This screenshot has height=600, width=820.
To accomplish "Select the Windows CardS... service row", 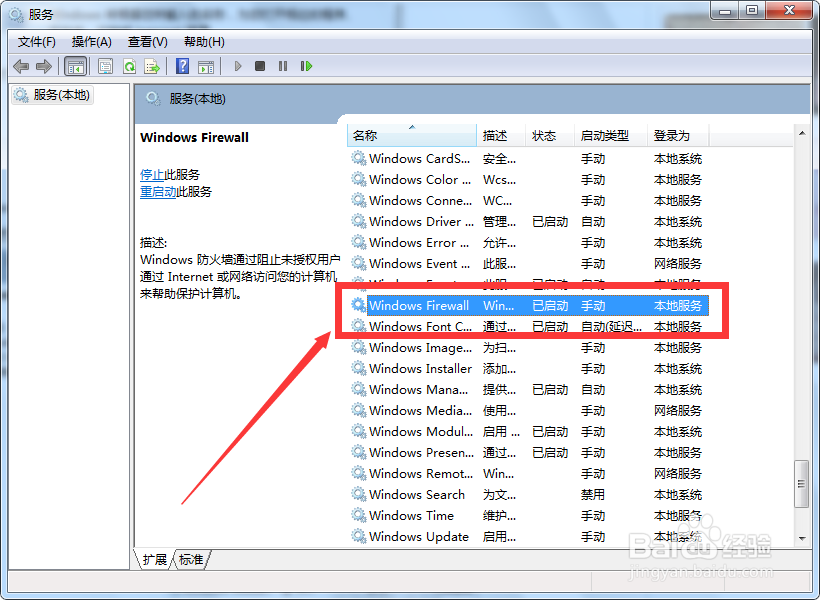I will click(x=528, y=159).
